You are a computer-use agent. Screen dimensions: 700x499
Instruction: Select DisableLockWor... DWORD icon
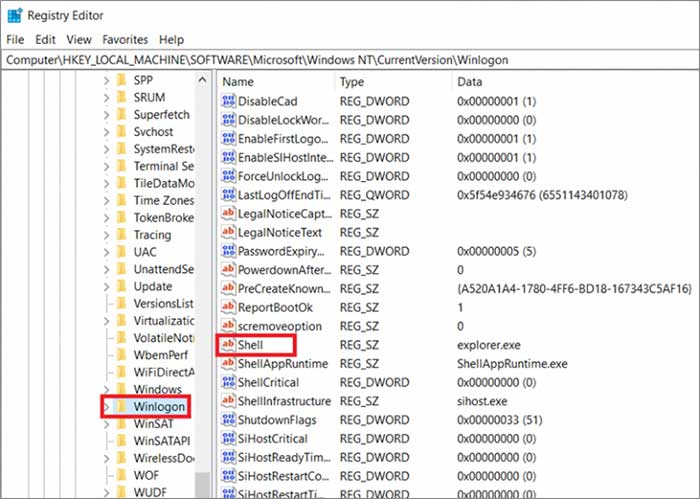[228, 120]
